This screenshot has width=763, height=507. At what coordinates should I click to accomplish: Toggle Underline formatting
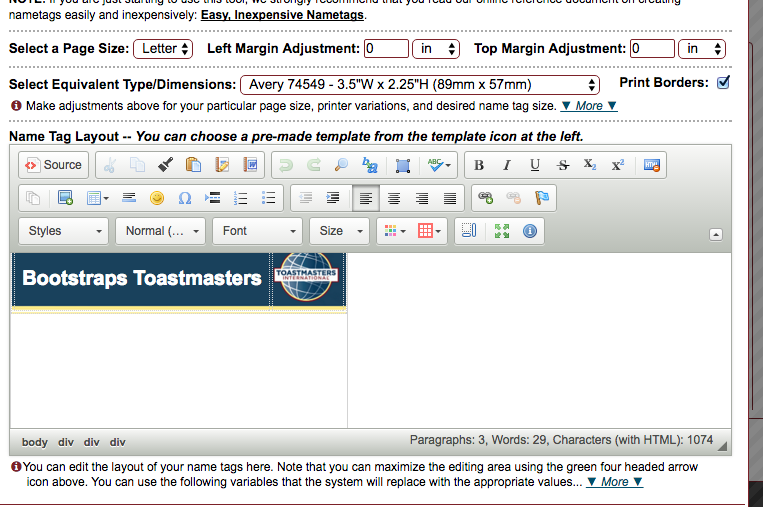(535, 165)
